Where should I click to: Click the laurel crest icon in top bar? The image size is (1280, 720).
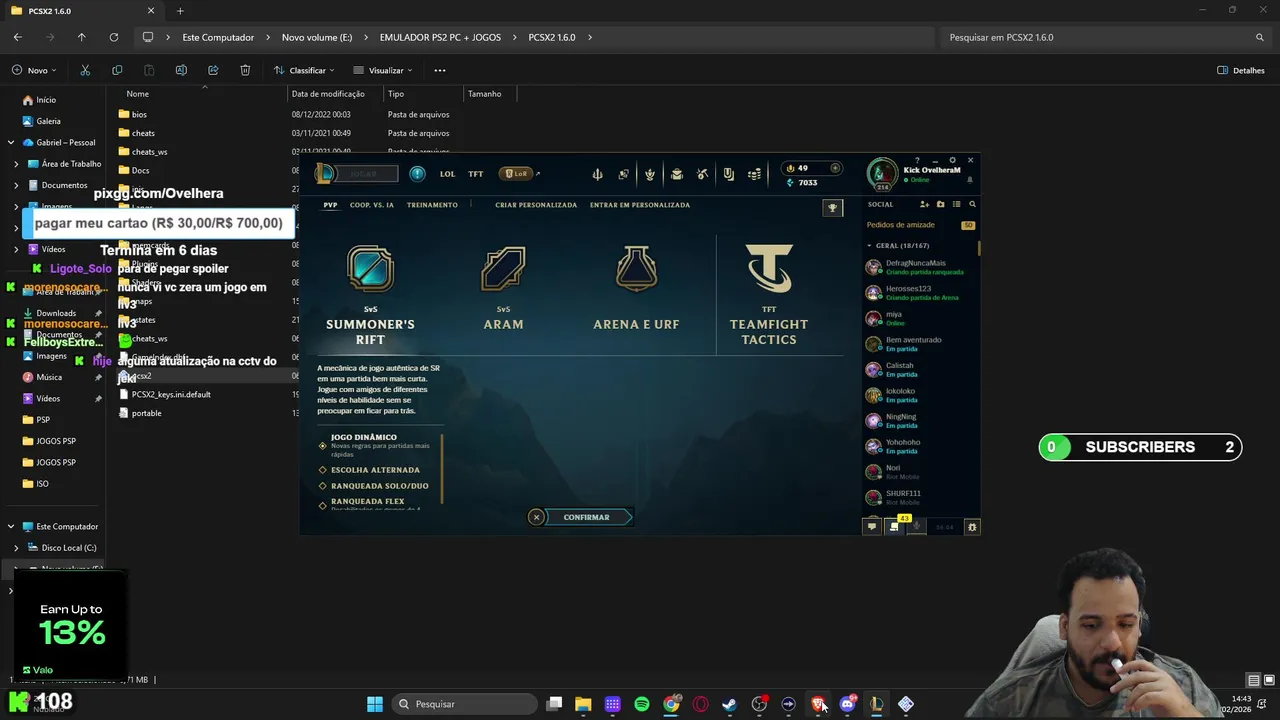click(x=650, y=174)
